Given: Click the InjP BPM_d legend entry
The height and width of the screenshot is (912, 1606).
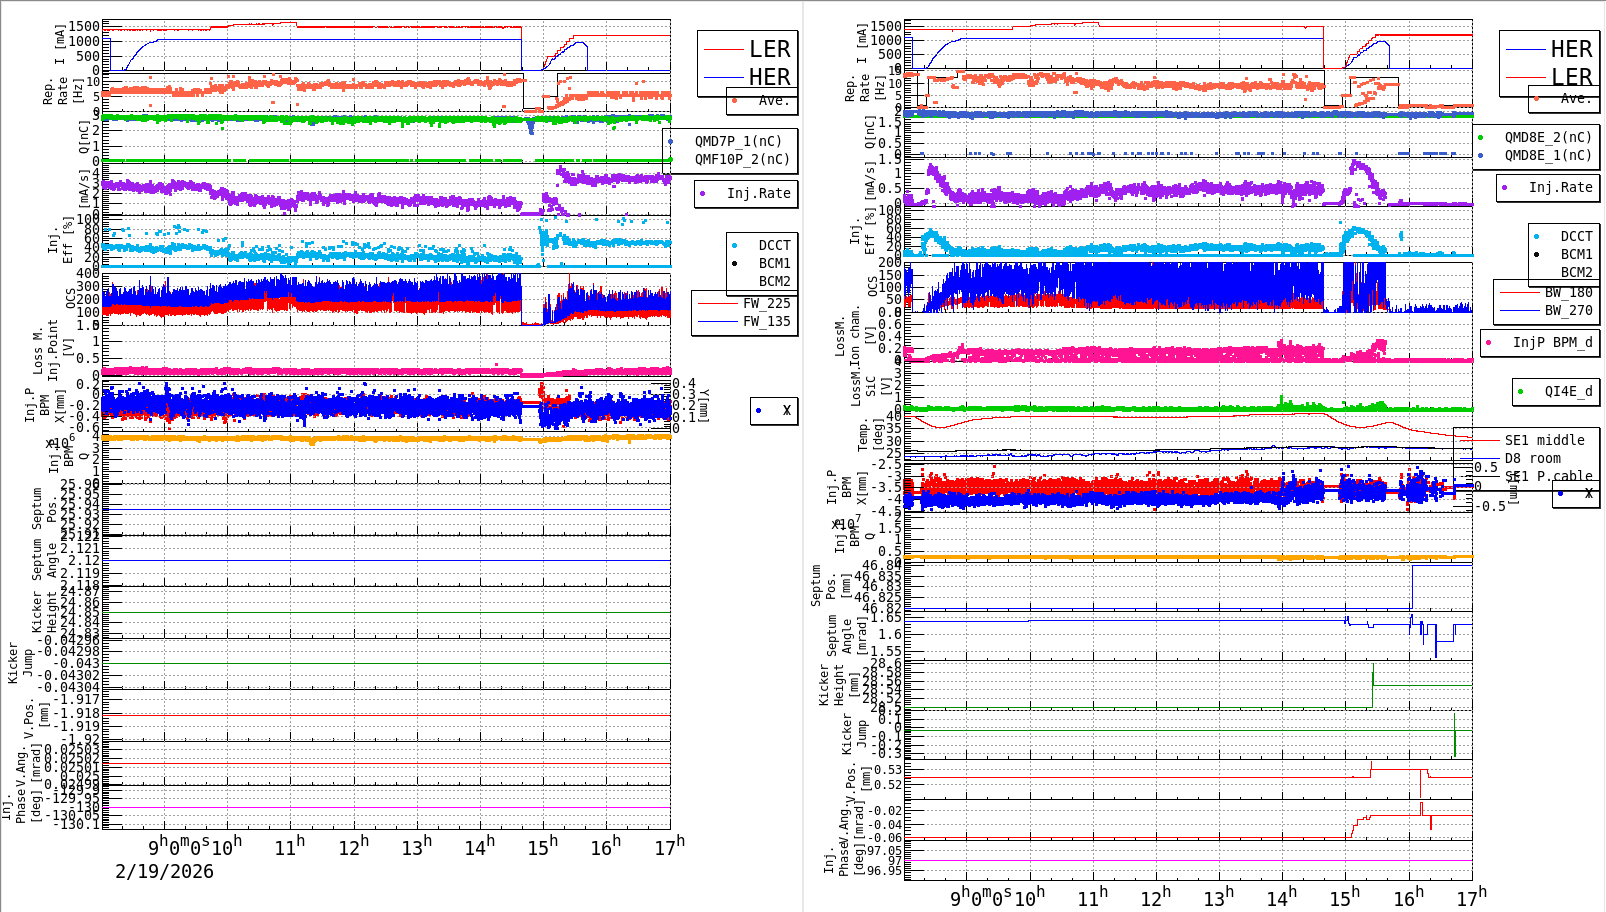Looking at the screenshot, I should tap(1553, 342).
